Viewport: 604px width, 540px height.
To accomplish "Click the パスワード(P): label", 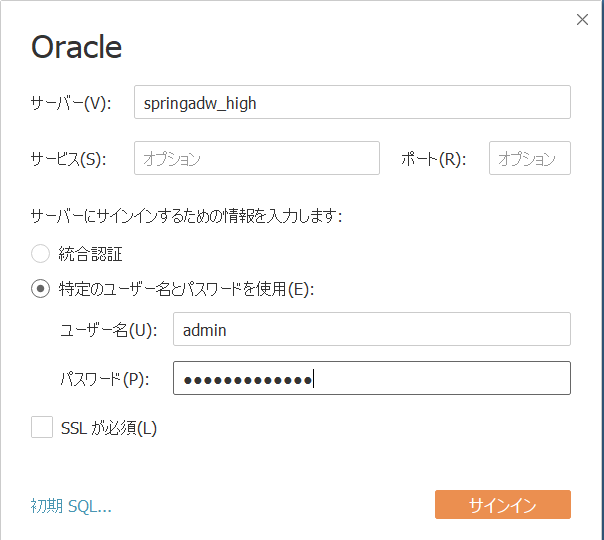I will [105, 379].
